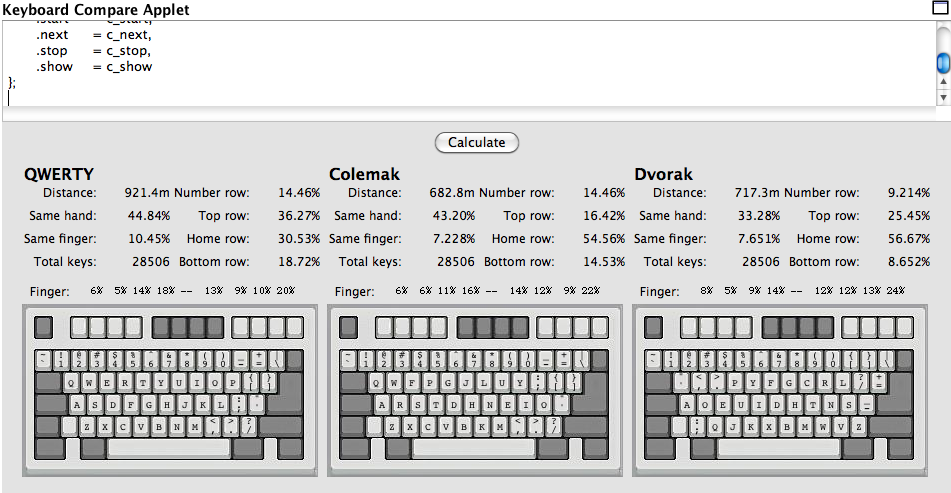Click the Dvorak bottom row value 8.652%
Image resolution: width=951 pixels, height=493 pixels.
tap(909, 262)
